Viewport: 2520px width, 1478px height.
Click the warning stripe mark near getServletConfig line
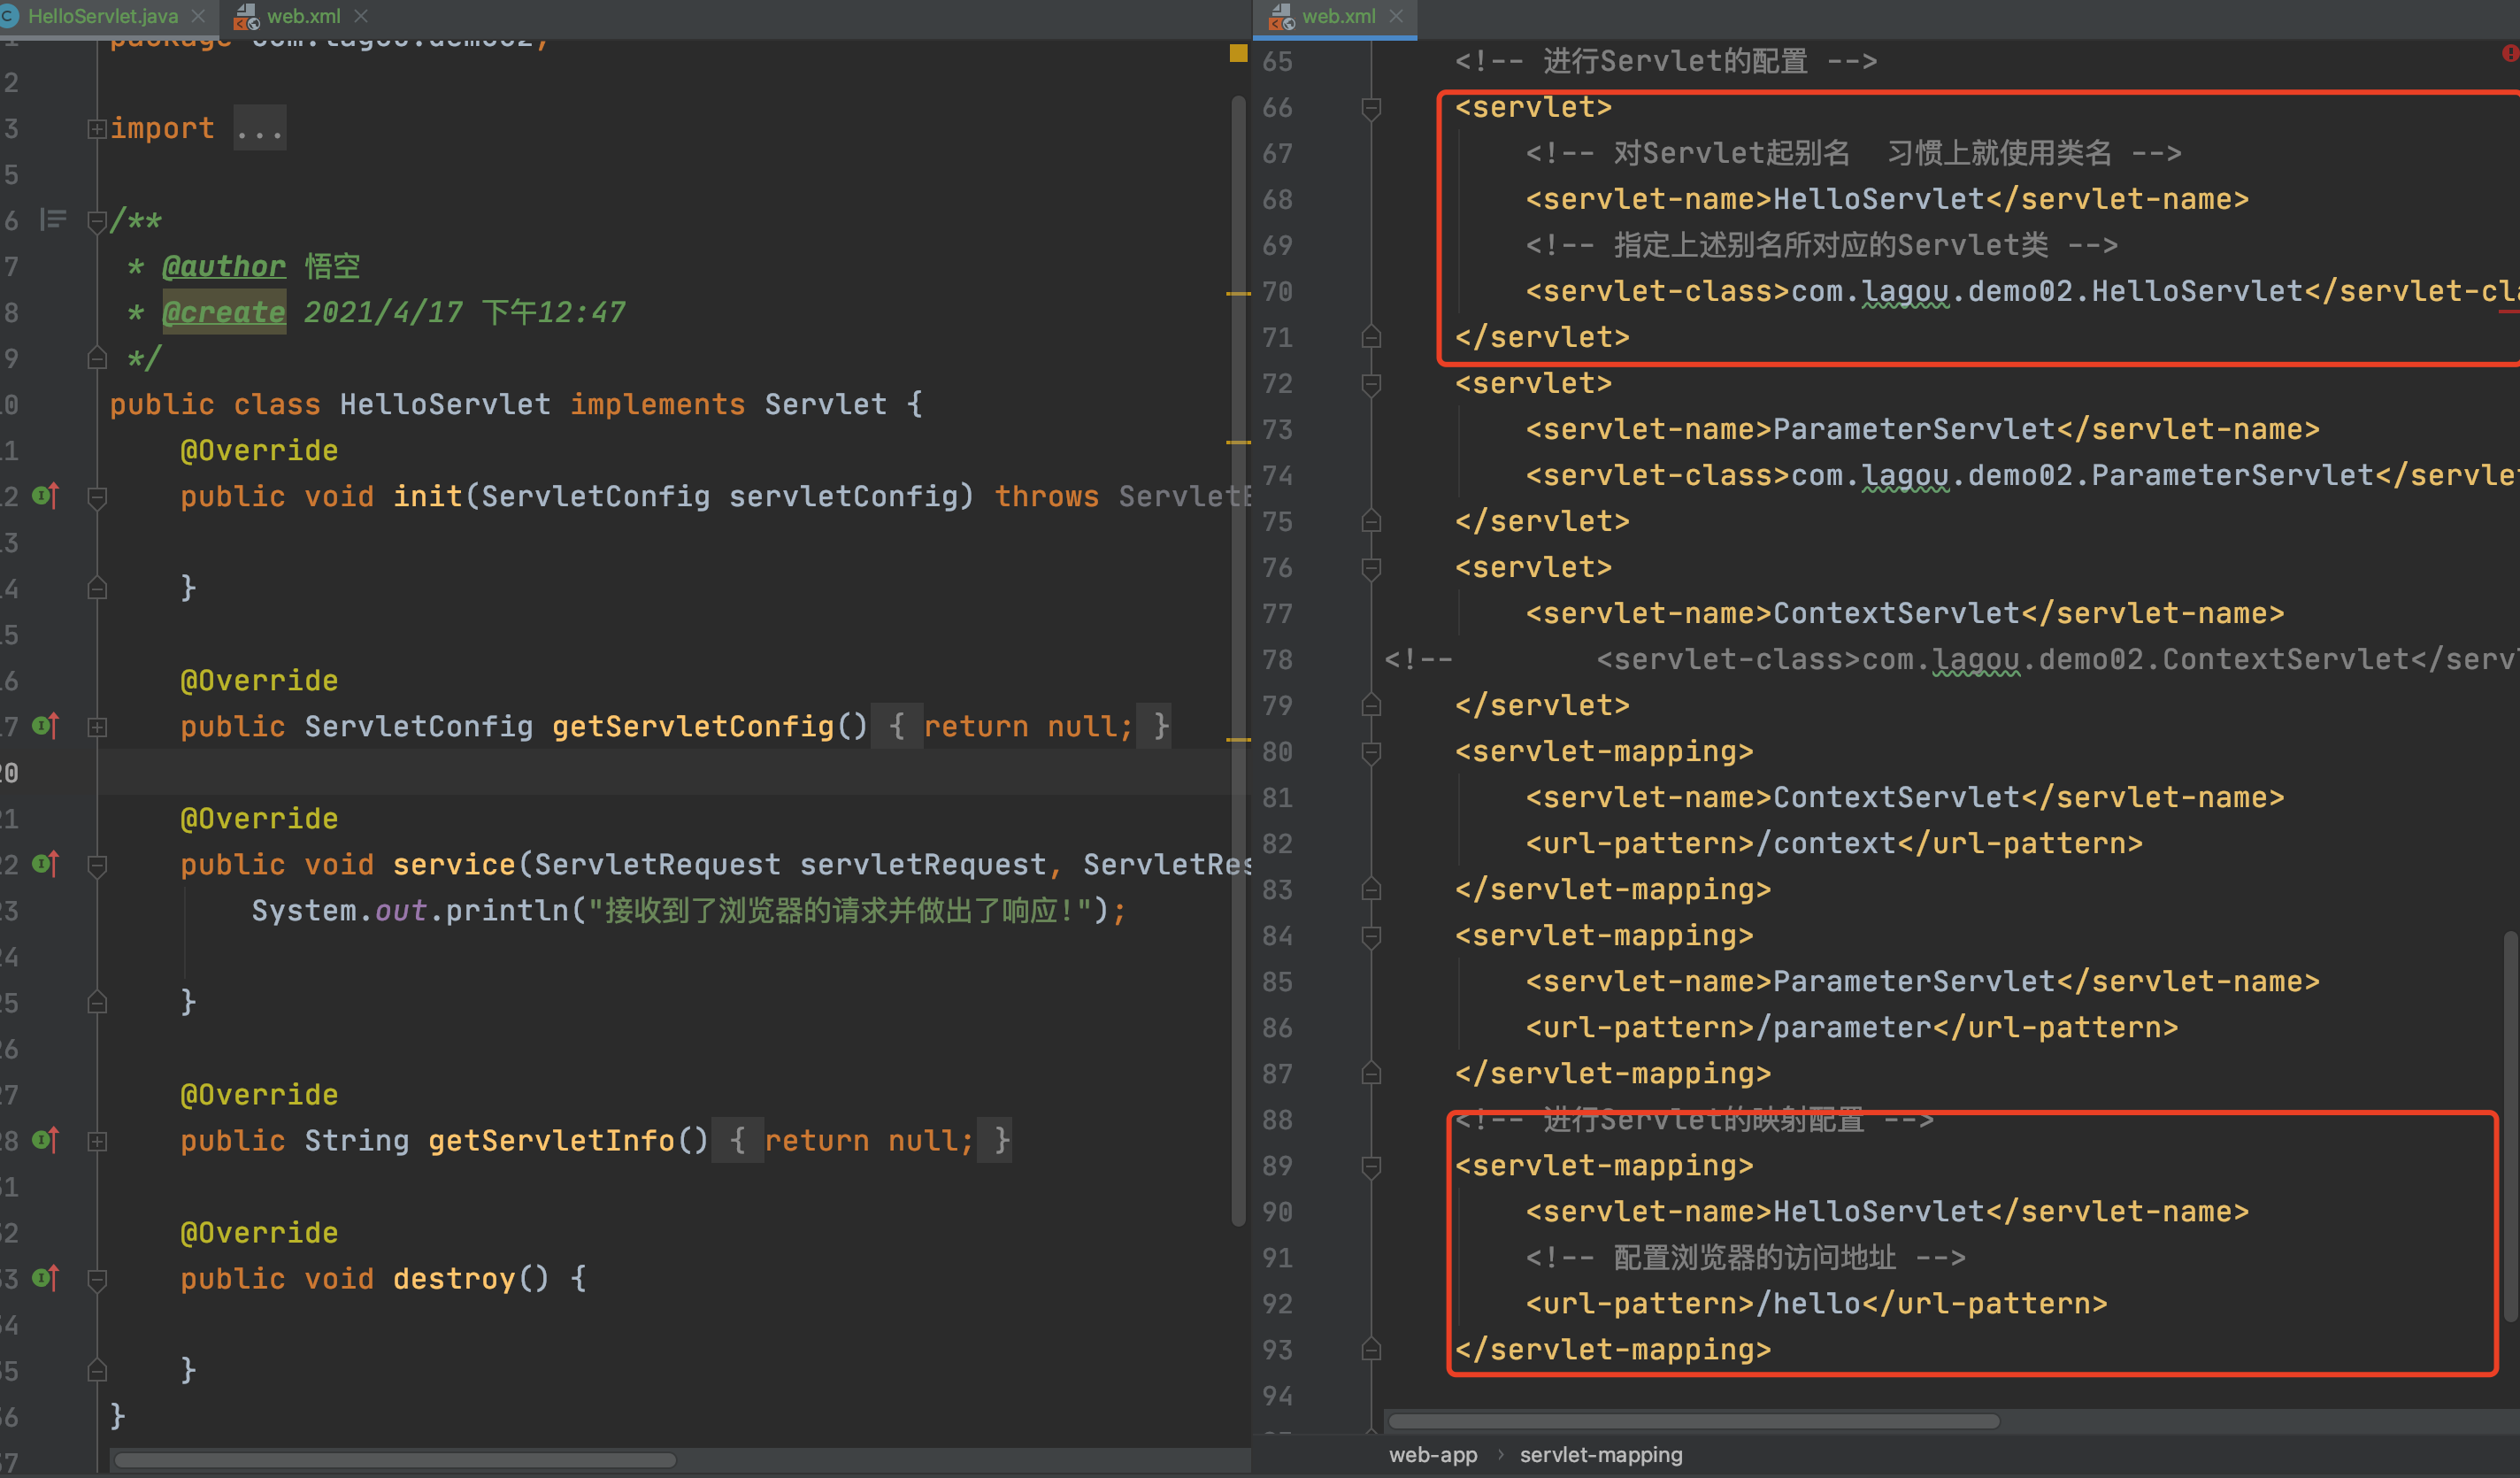pyautogui.click(x=1238, y=740)
